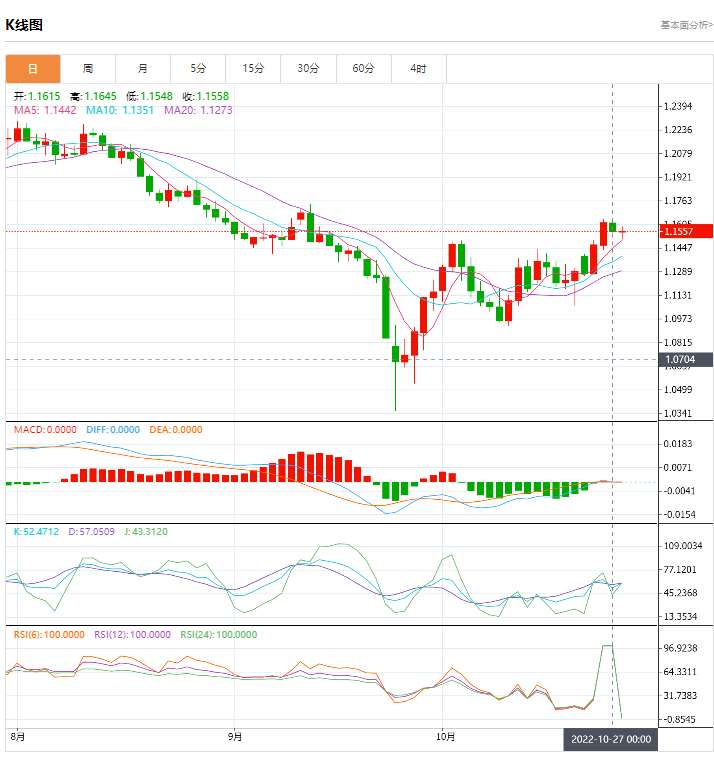Viewport: 714px width, 759px height.
Task: Click the 109.0034 KDJ axis label
Action: tap(683, 546)
